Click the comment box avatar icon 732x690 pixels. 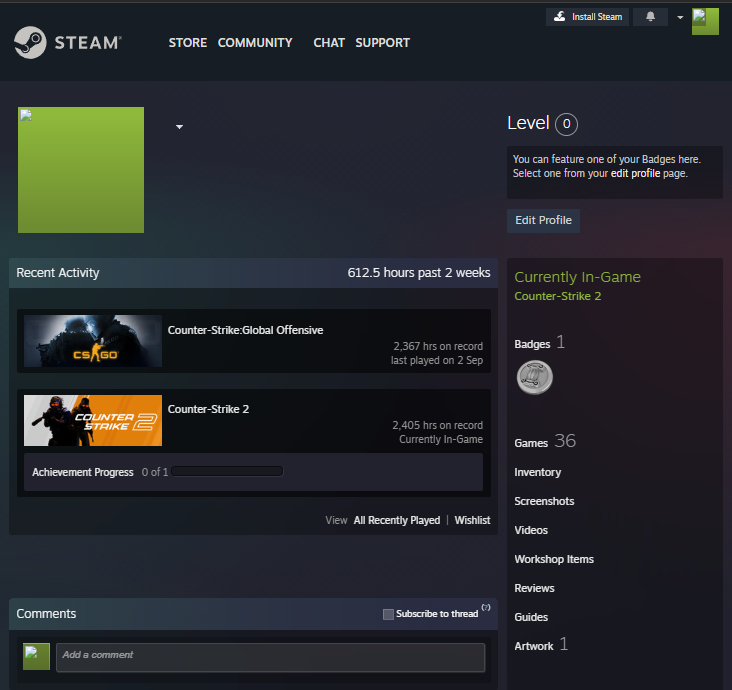tap(36, 656)
